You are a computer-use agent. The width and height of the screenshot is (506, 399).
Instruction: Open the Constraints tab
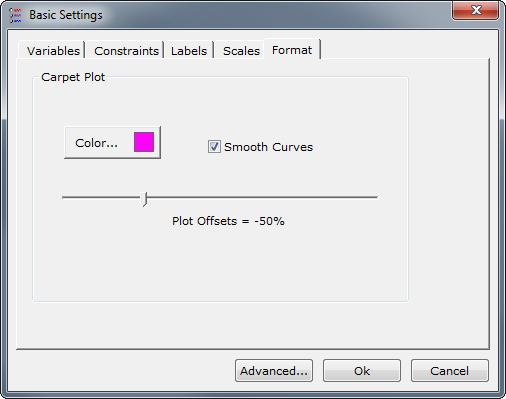click(126, 50)
